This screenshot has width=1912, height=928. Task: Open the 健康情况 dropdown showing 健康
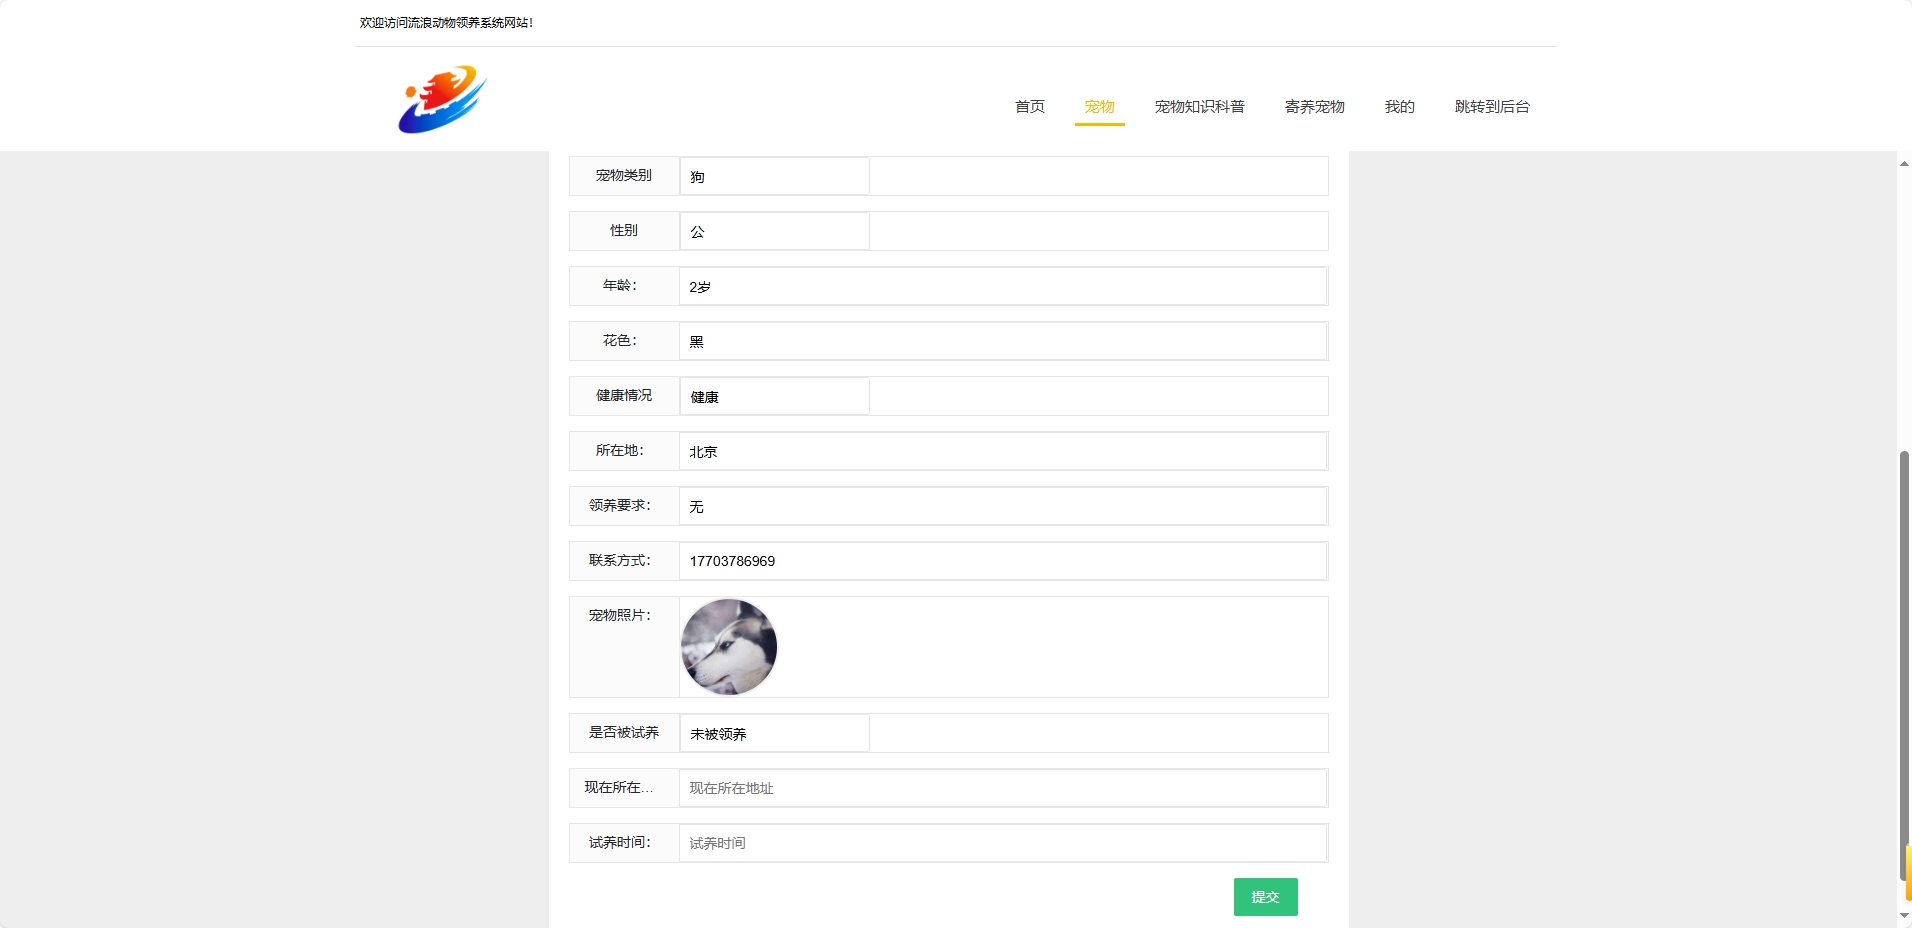pos(775,396)
